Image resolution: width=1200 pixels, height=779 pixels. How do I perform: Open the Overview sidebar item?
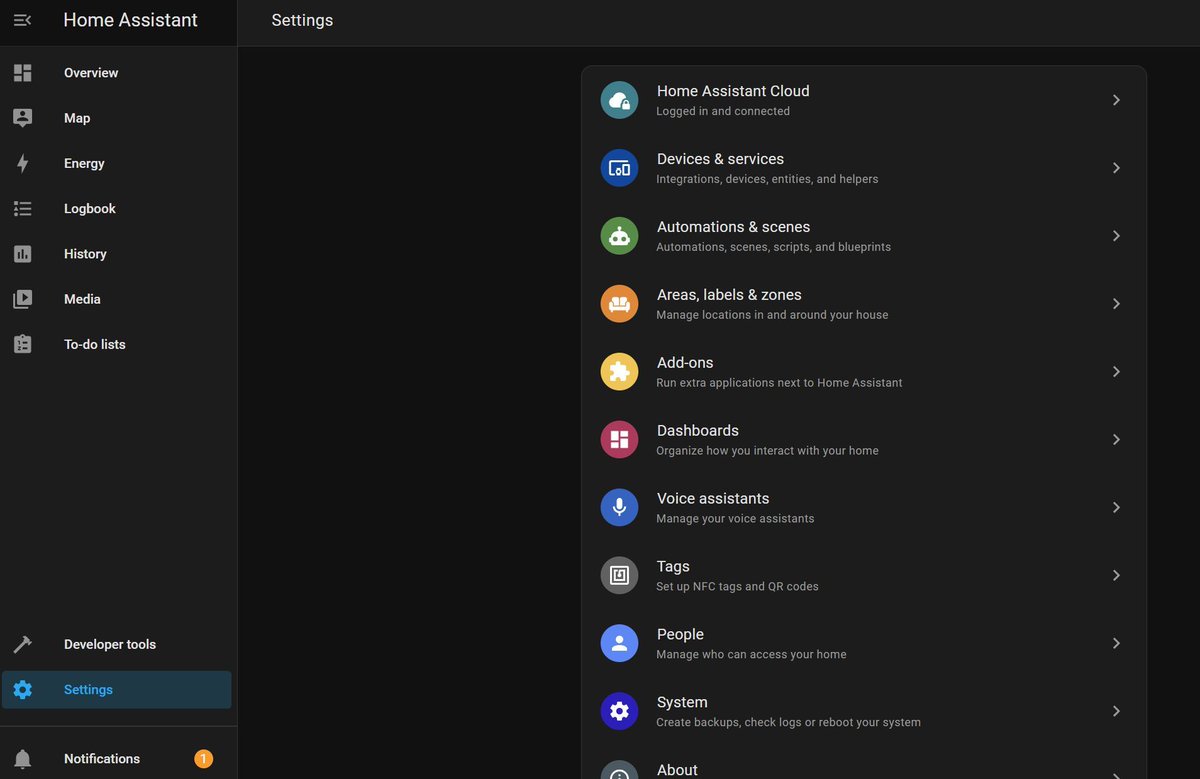117,73
